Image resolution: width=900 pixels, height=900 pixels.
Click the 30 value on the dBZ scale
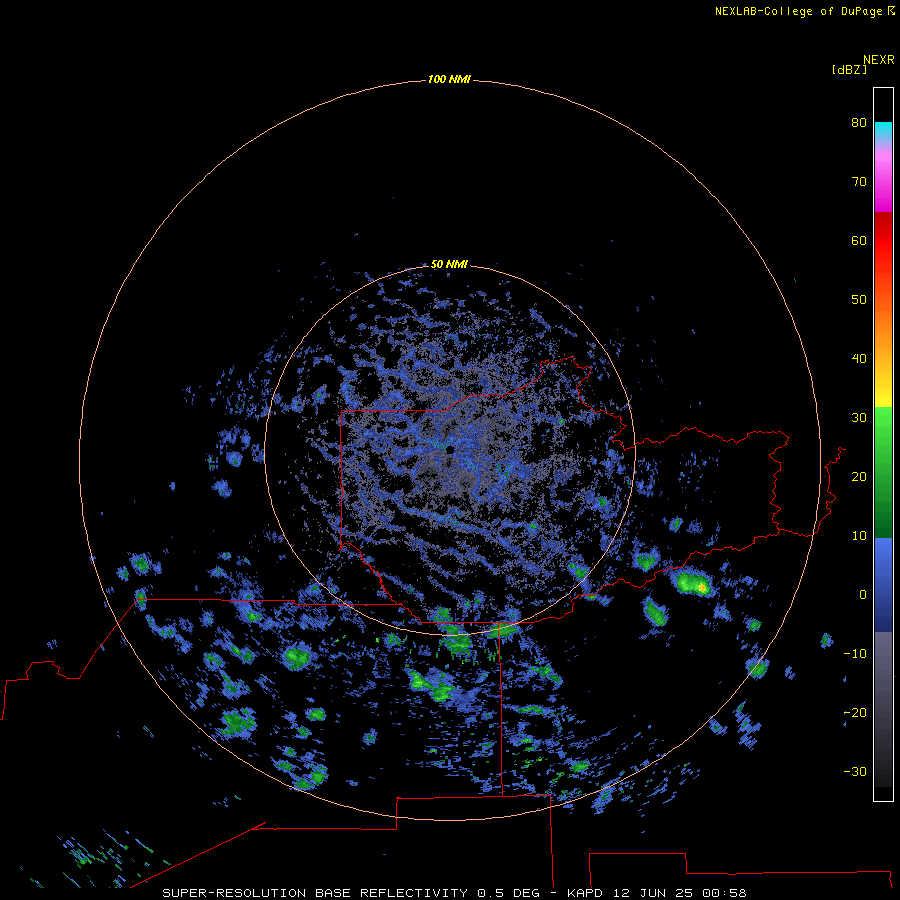(x=859, y=417)
